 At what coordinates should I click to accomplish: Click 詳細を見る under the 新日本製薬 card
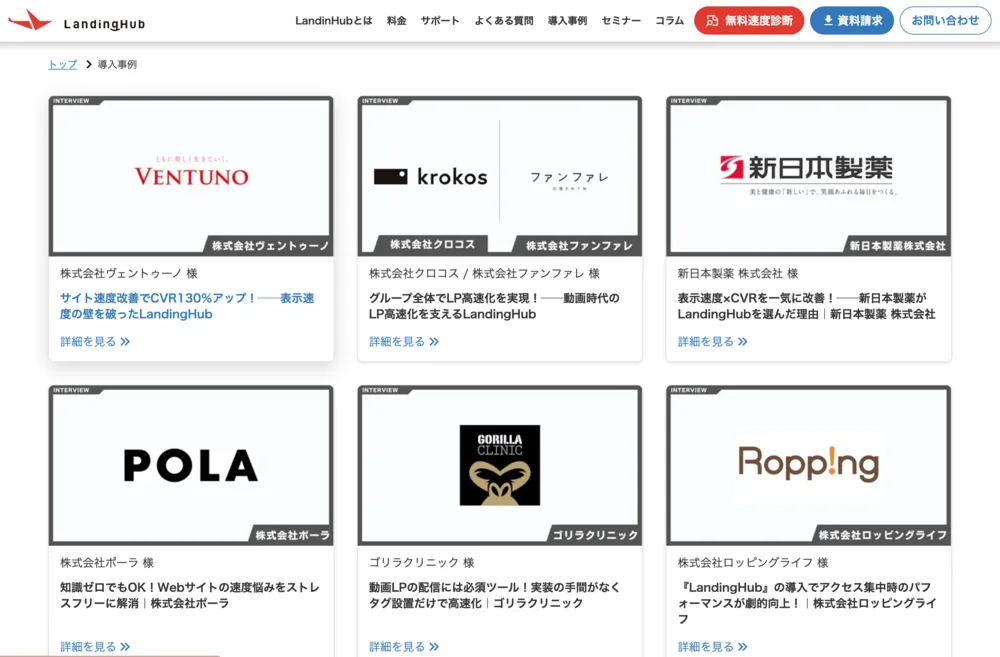tap(712, 342)
